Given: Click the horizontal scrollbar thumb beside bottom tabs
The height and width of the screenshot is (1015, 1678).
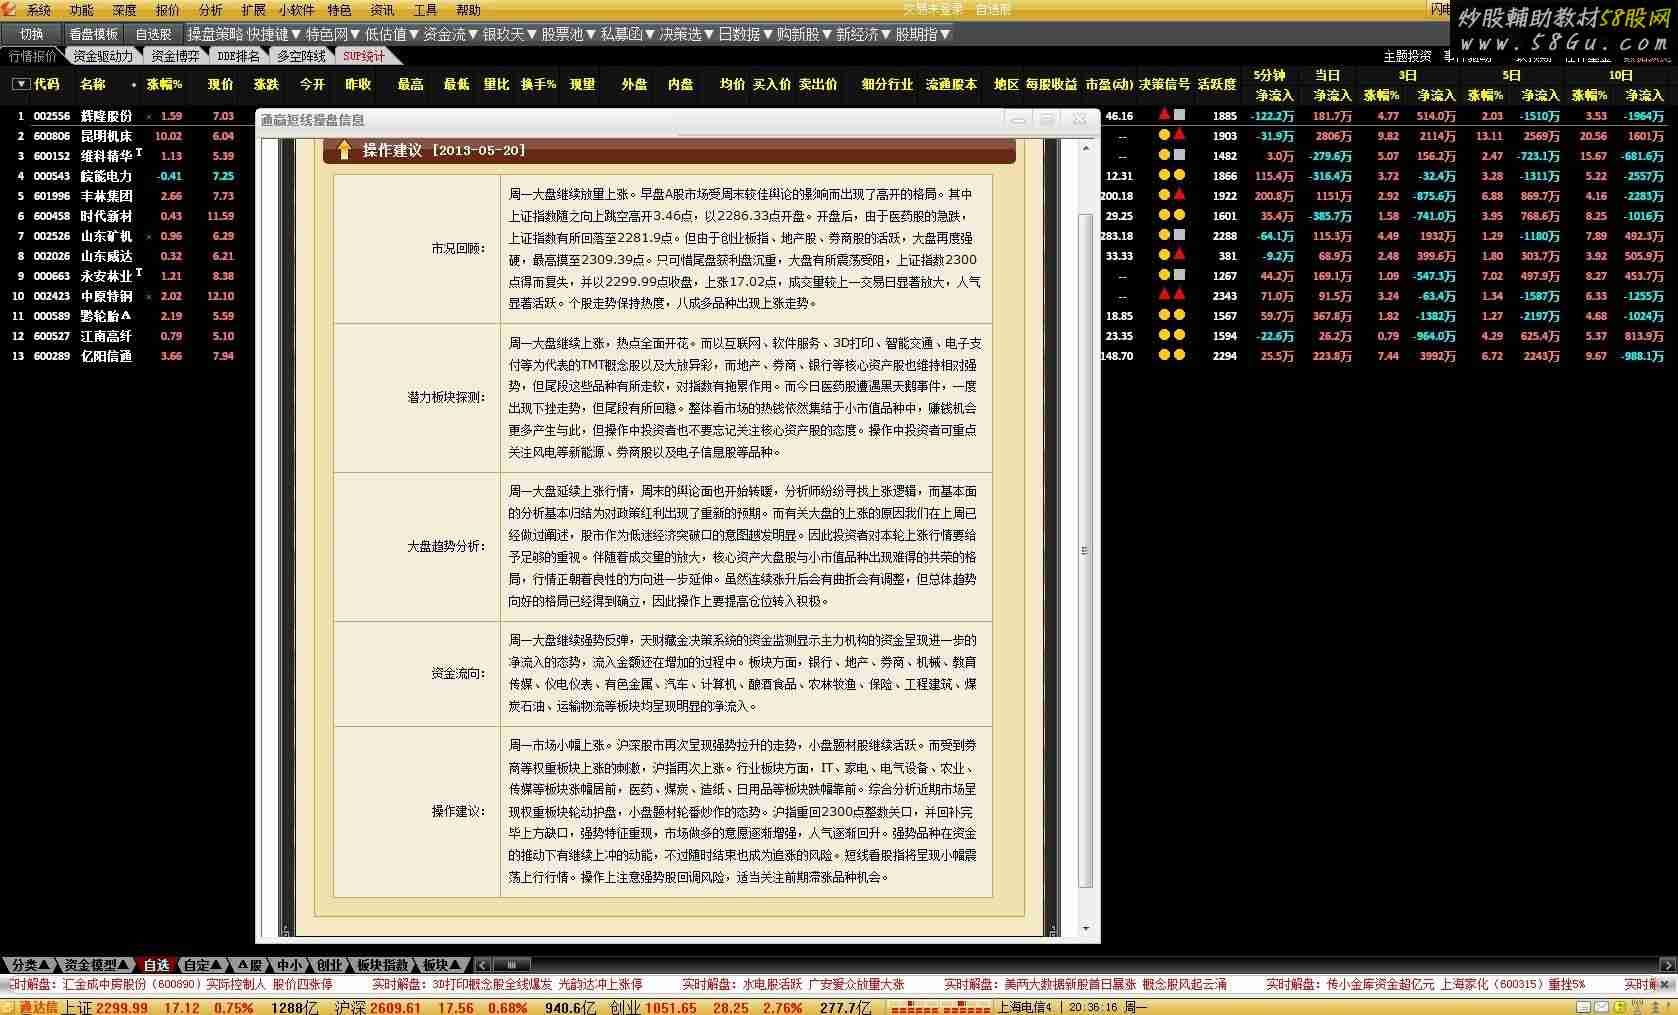Looking at the screenshot, I should click(x=512, y=965).
